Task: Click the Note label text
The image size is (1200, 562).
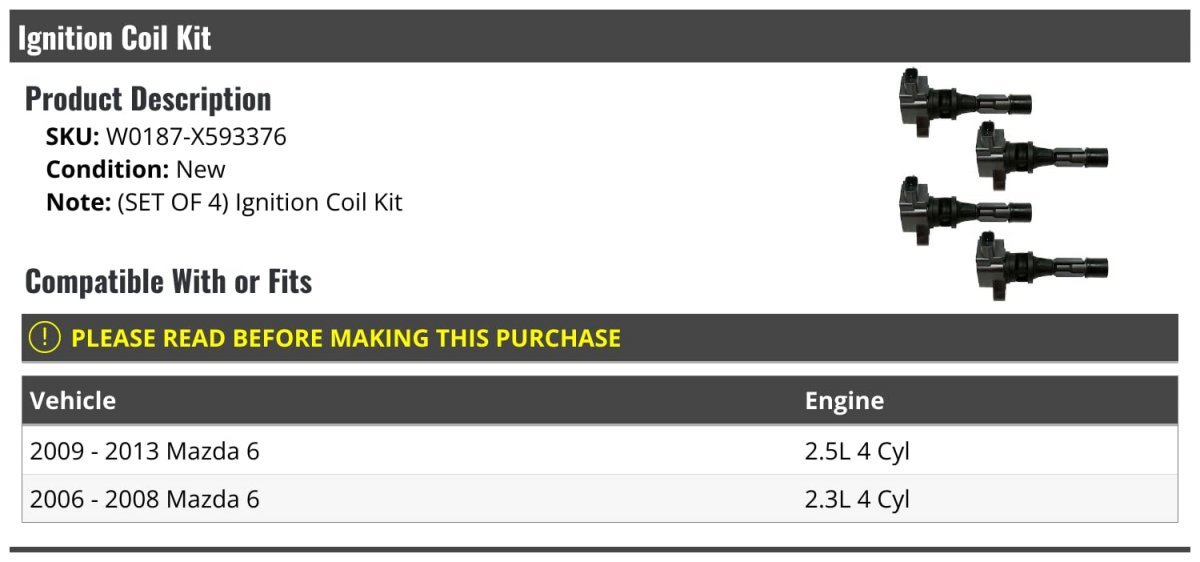Action: tap(78, 202)
